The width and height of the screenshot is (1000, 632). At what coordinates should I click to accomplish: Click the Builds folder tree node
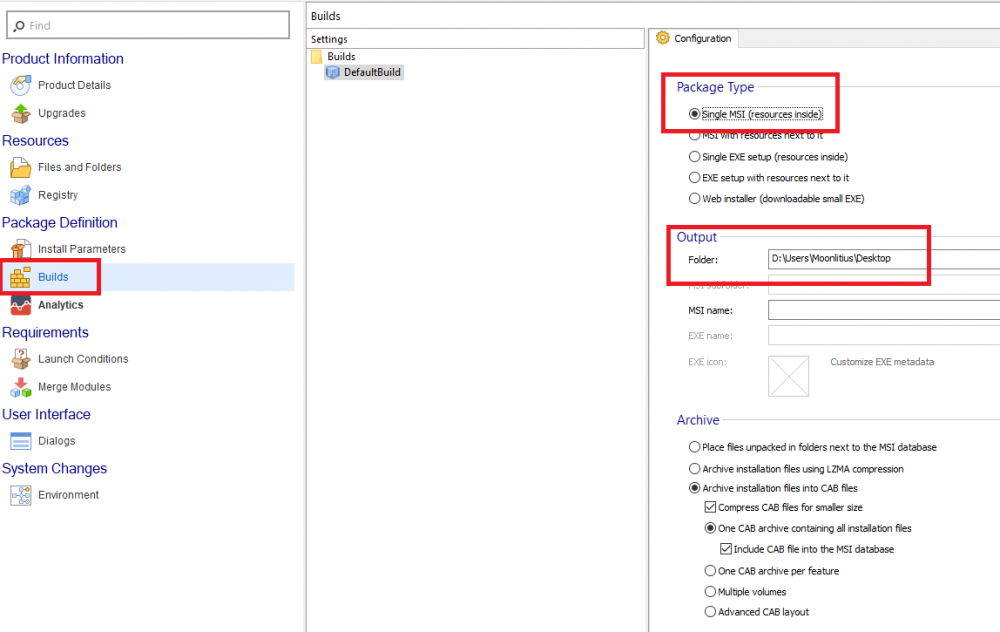pyautogui.click(x=341, y=57)
